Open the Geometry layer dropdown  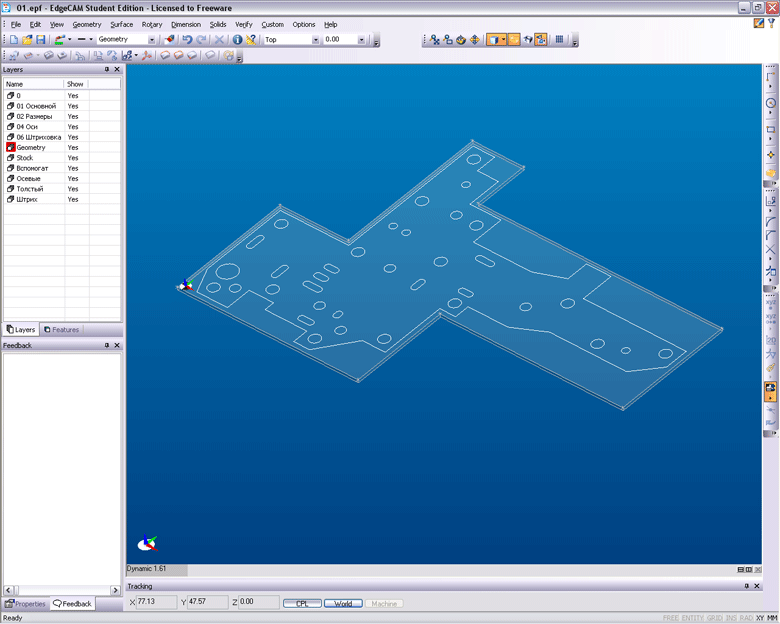click(x=152, y=40)
